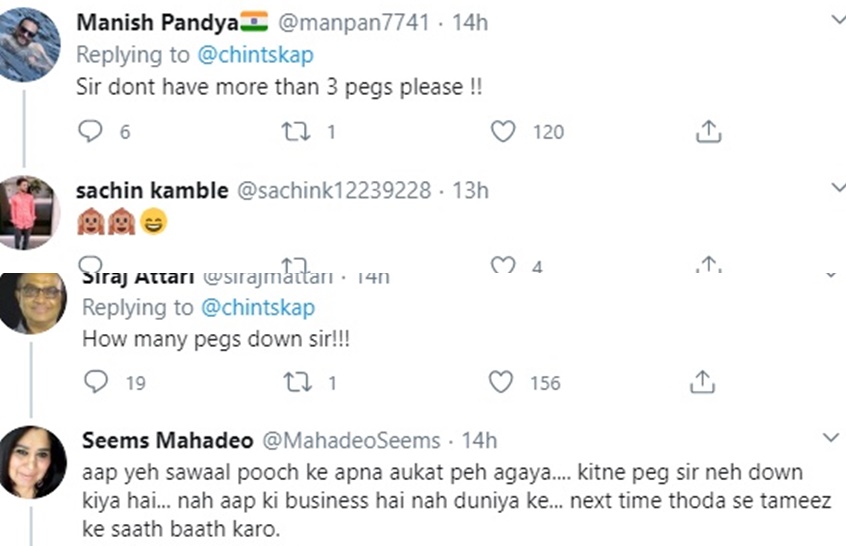This screenshot has width=846, height=546.
Task: Like the 'How many pegs down' tweet
Action: (x=501, y=382)
